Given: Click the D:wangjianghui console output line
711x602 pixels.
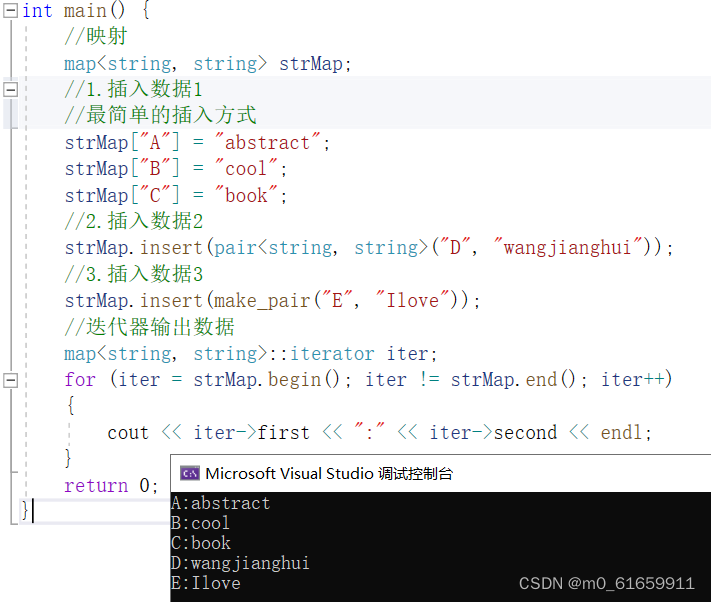Looking at the screenshot, I should [240, 563].
